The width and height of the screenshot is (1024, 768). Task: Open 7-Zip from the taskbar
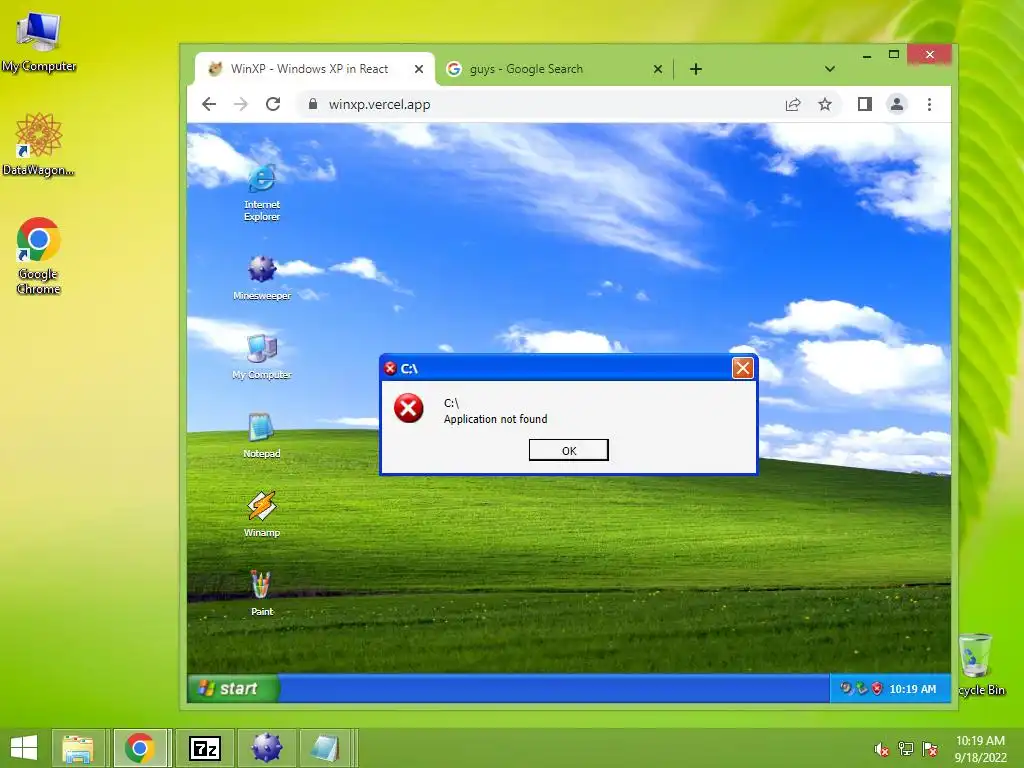pos(204,748)
